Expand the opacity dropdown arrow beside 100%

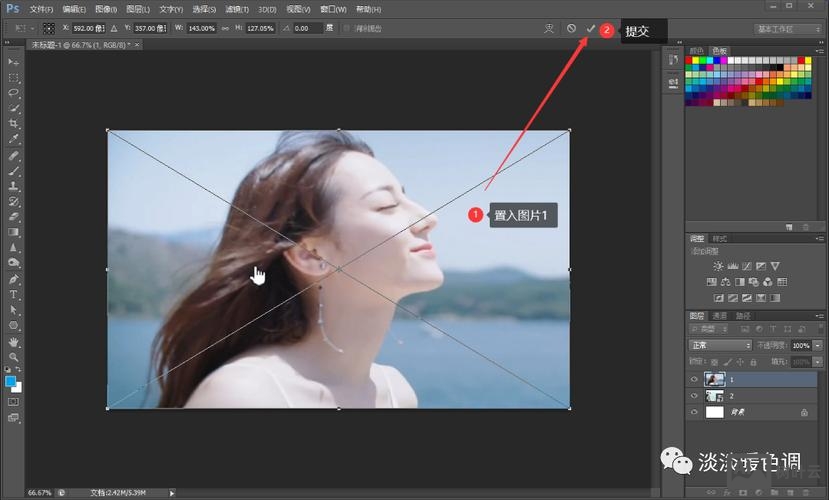[819, 345]
